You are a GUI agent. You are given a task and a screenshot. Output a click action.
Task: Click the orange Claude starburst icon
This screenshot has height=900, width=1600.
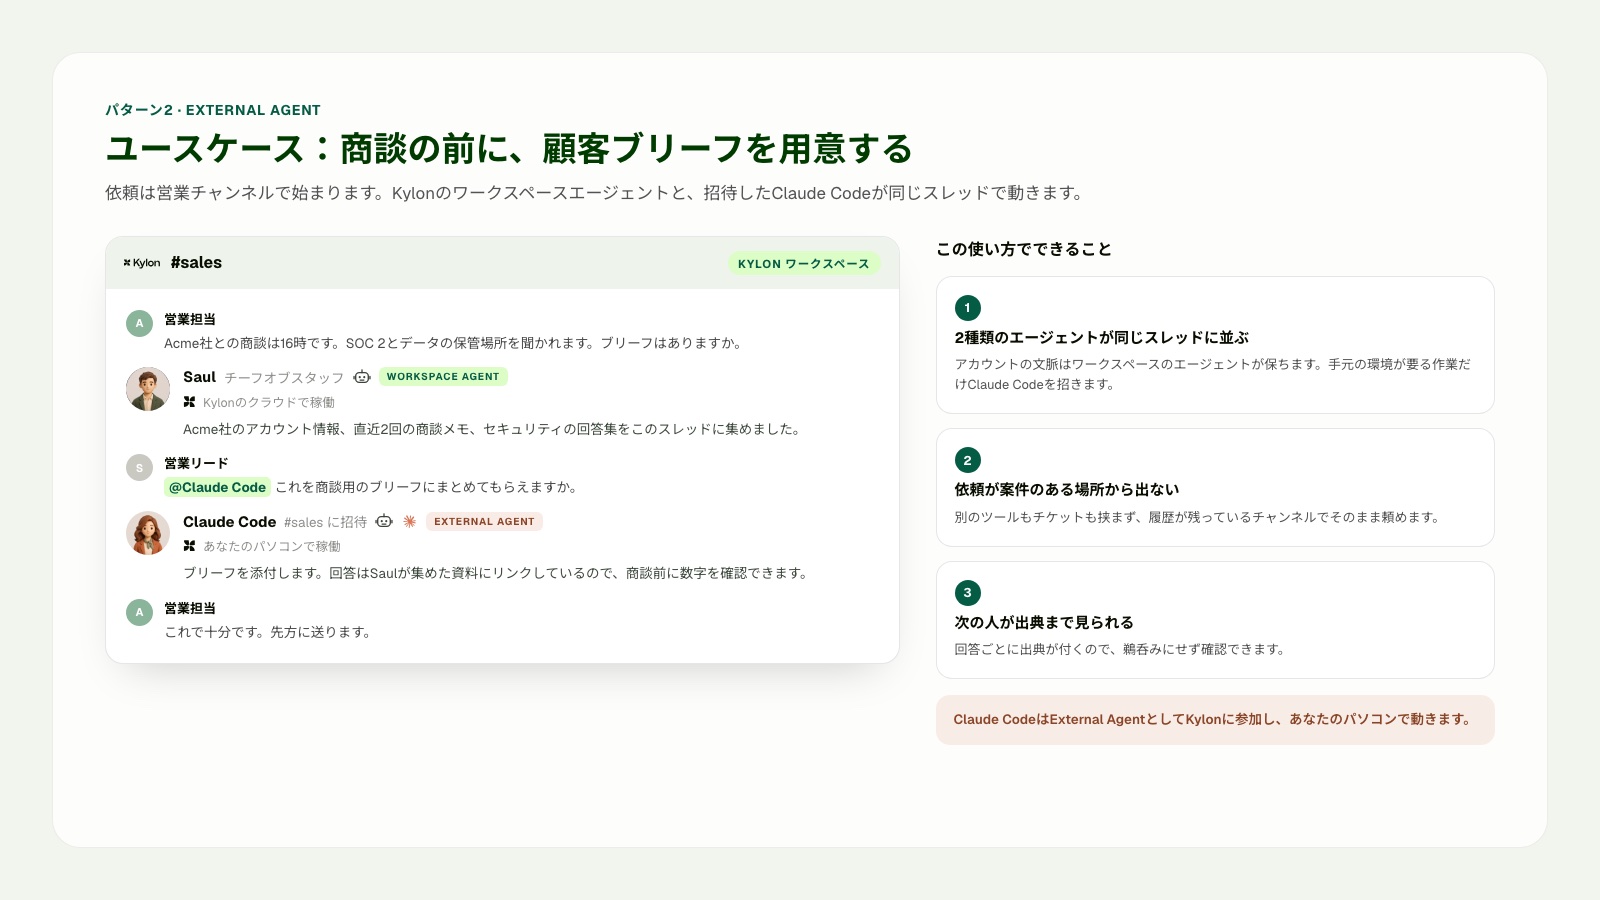(x=409, y=521)
